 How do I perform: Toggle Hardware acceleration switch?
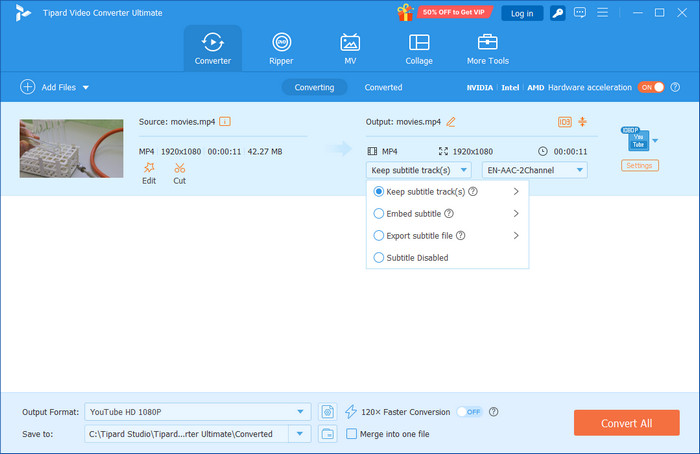(651, 88)
